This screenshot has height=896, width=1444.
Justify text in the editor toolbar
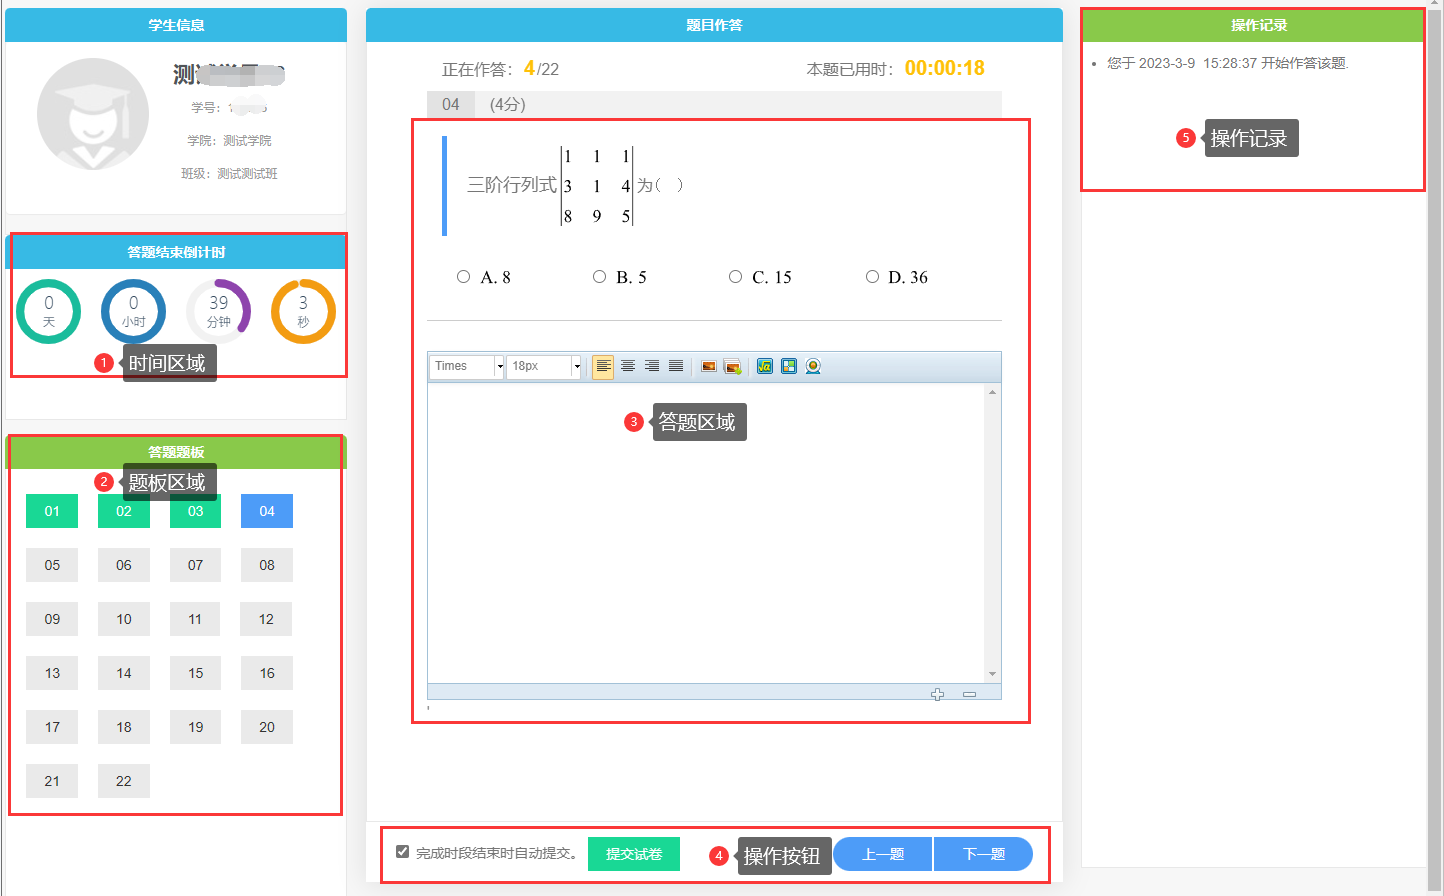[676, 366]
